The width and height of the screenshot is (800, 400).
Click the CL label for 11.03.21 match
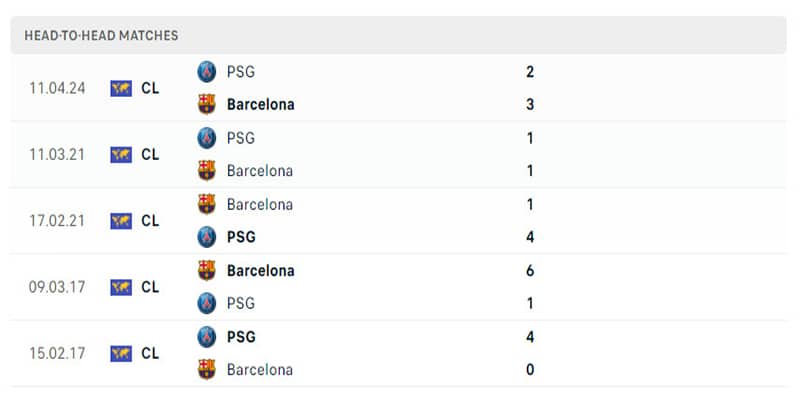150,154
